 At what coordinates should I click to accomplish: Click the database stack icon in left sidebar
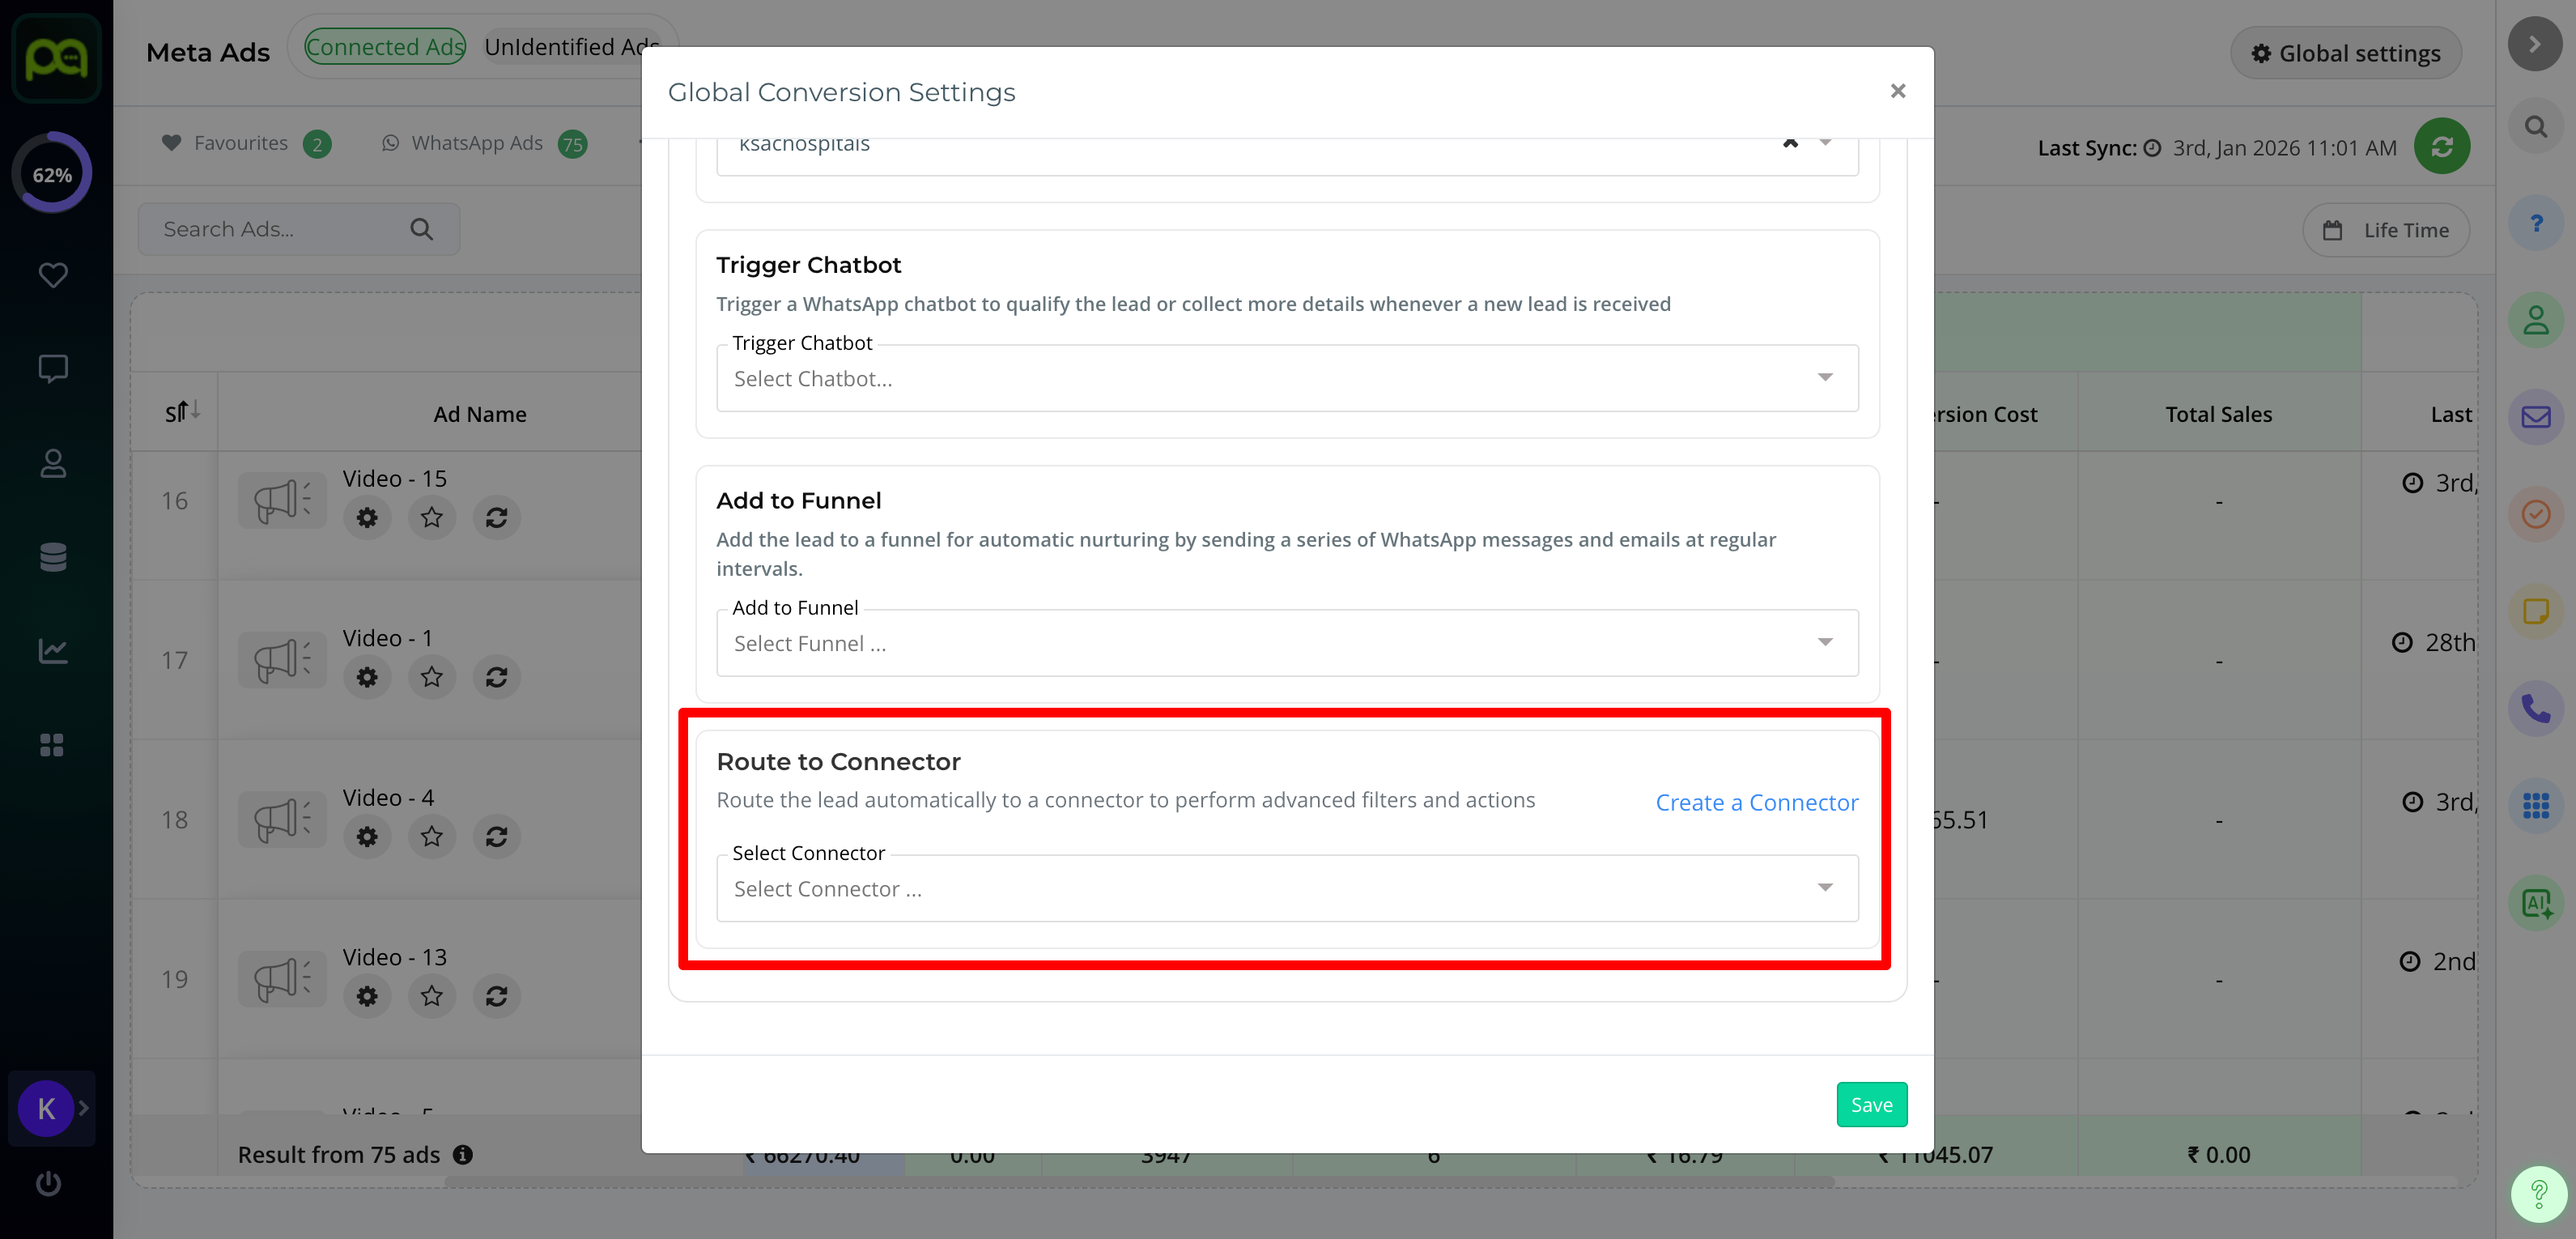53,557
